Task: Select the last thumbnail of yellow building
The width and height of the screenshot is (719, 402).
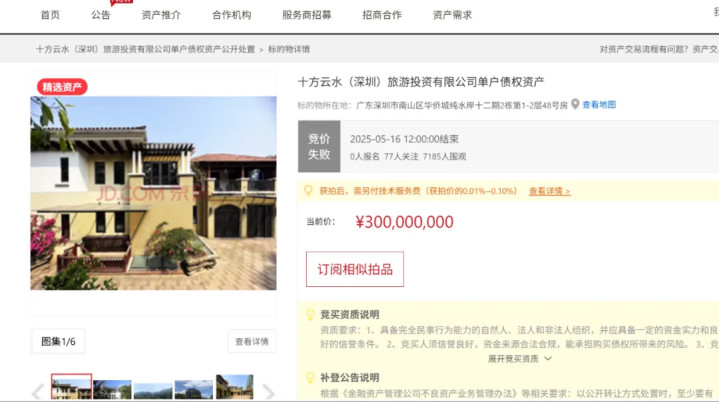Action: [234, 387]
